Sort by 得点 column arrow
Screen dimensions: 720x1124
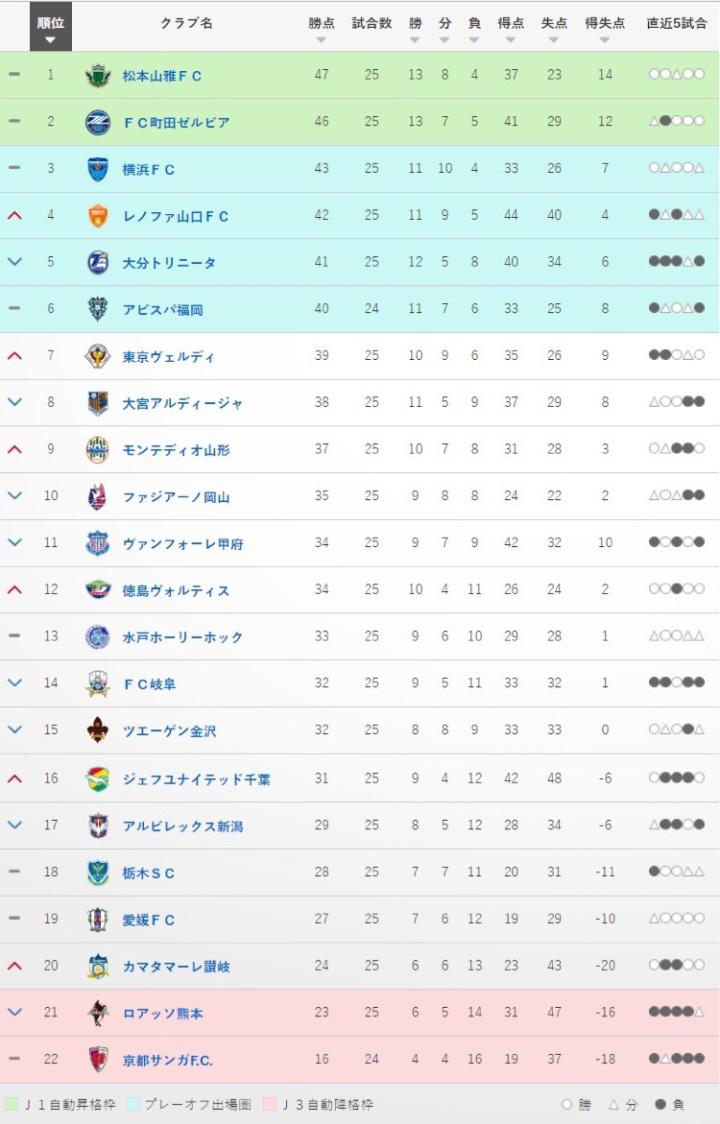point(510,40)
